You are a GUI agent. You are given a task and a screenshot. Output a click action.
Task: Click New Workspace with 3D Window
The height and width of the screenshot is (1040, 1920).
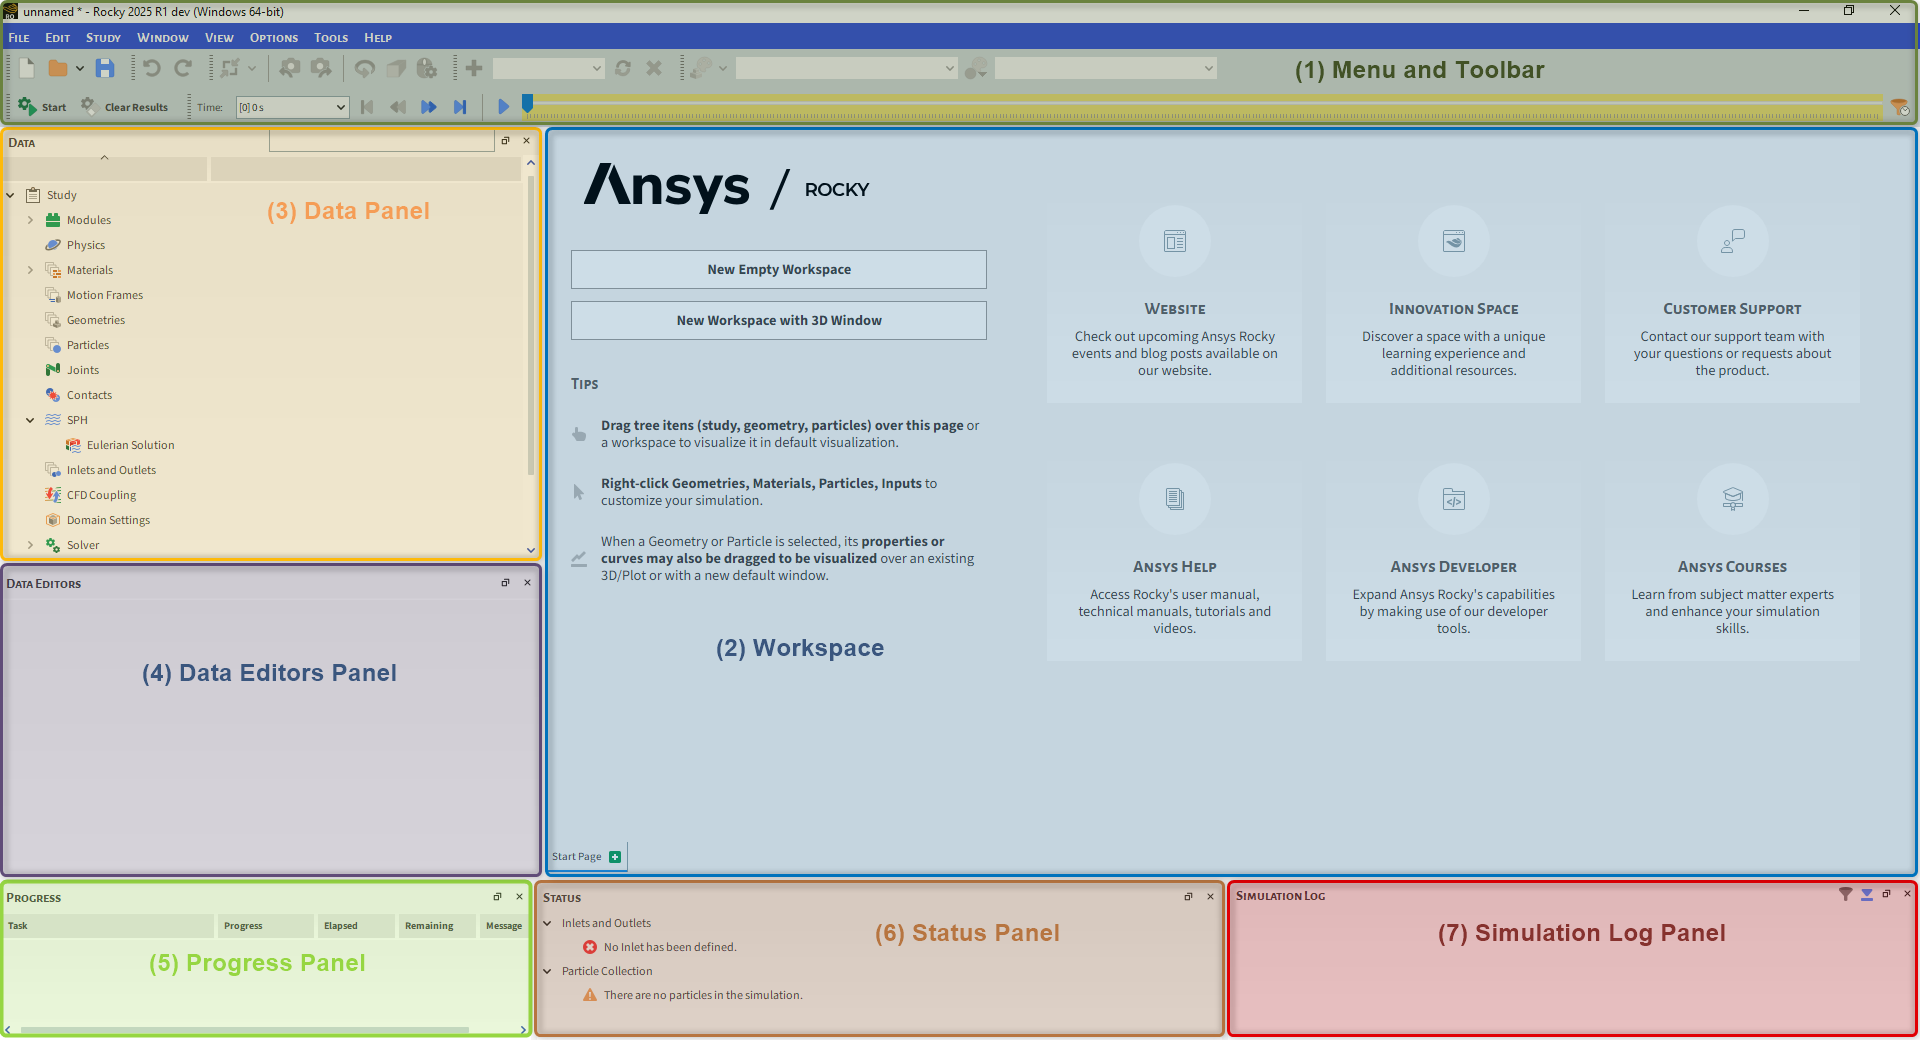pos(778,320)
